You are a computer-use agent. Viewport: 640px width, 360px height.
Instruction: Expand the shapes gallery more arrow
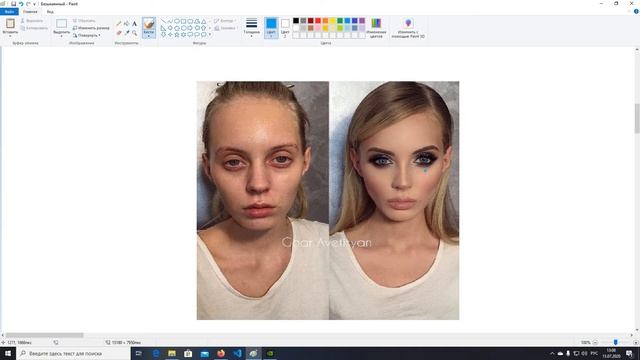point(210,35)
